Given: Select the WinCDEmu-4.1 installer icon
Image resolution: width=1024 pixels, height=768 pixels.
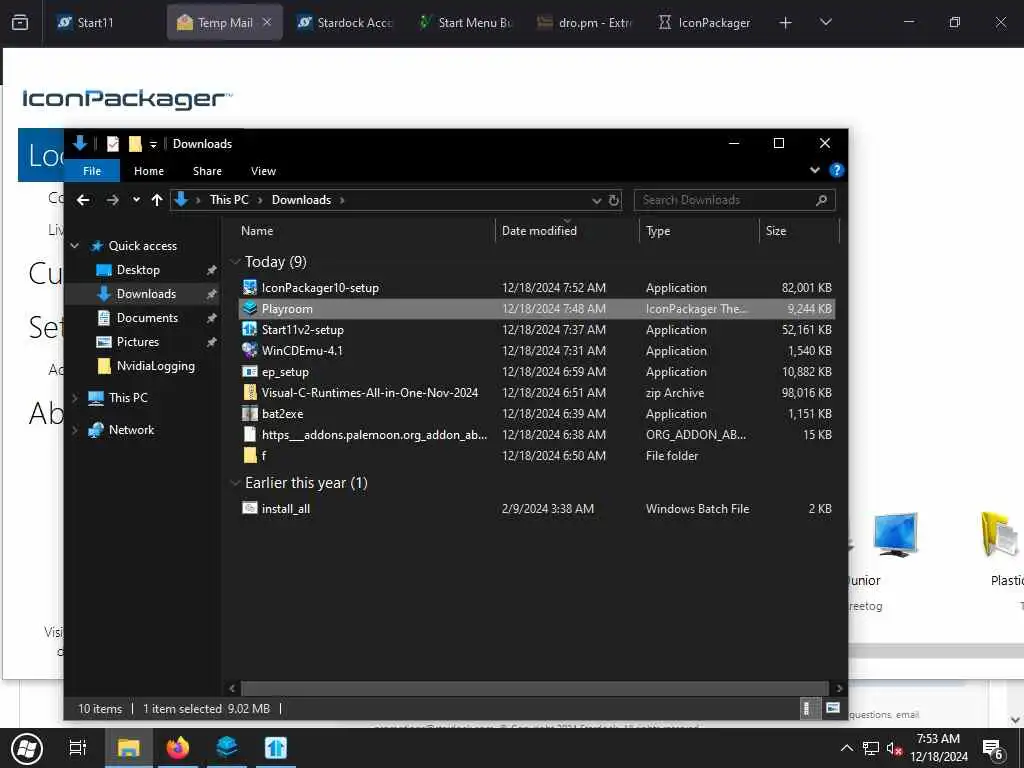Looking at the screenshot, I should [249, 350].
